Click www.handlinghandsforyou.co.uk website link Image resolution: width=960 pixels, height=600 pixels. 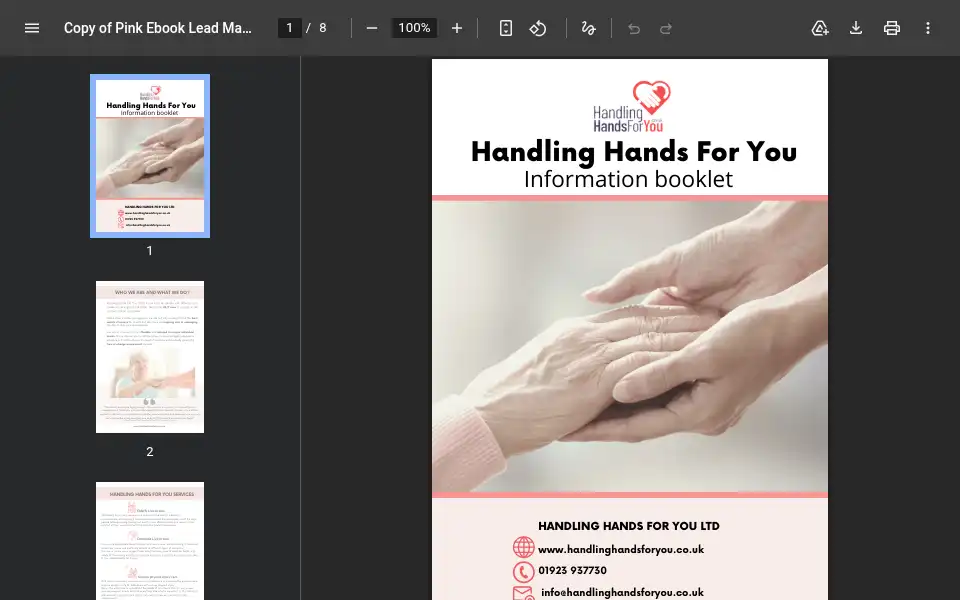(621, 550)
